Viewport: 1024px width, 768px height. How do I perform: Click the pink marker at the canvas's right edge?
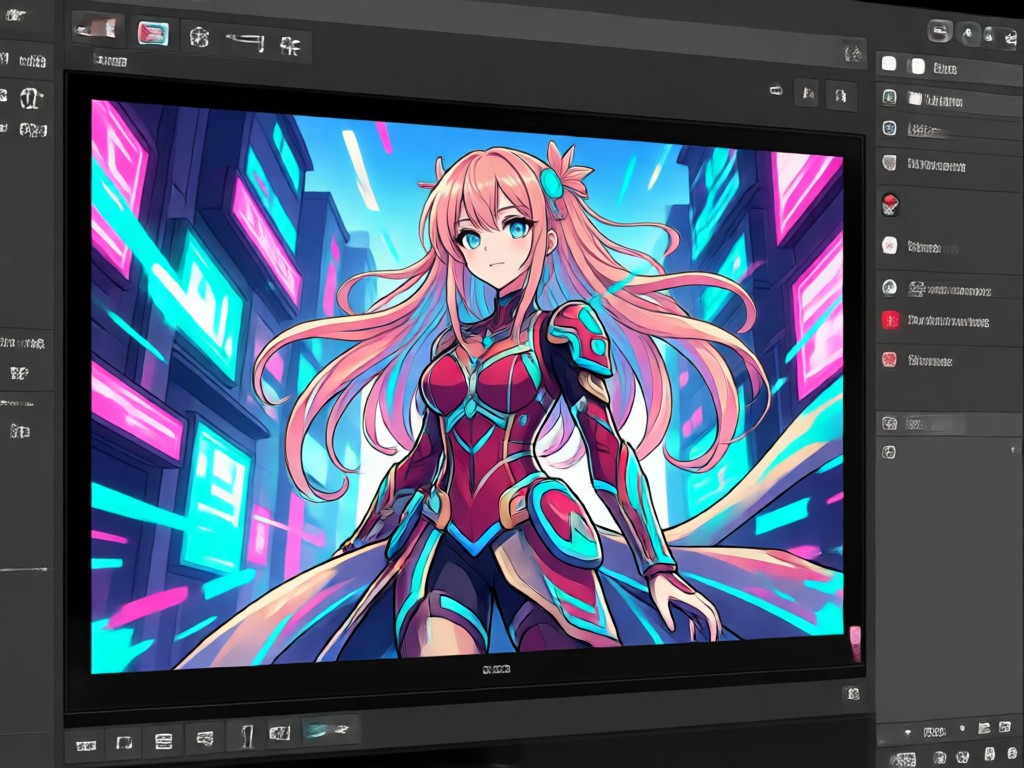(x=855, y=642)
